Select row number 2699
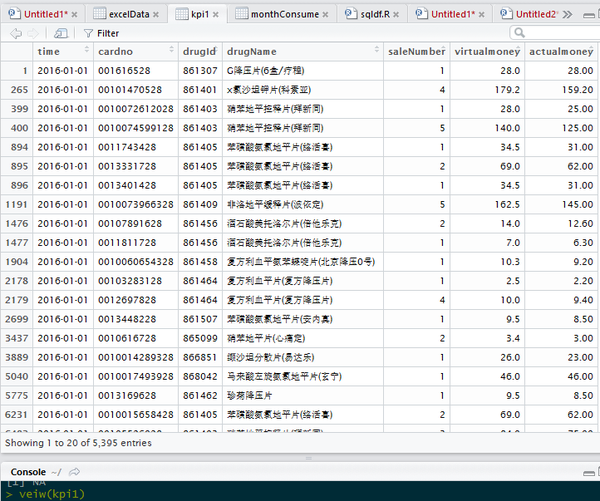This screenshot has width=600, height=501. (17, 319)
